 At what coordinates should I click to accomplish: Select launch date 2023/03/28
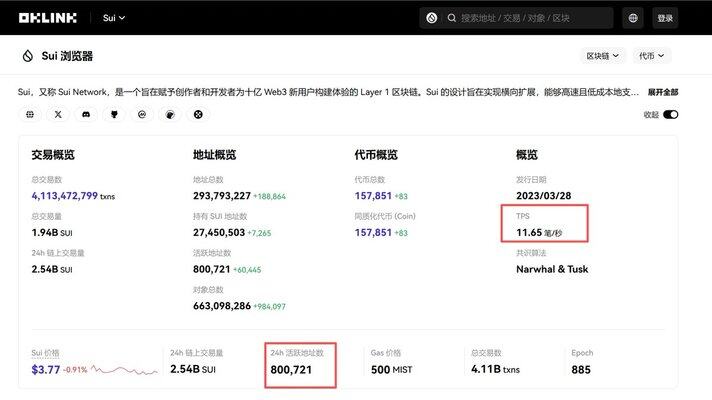pos(544,196)
